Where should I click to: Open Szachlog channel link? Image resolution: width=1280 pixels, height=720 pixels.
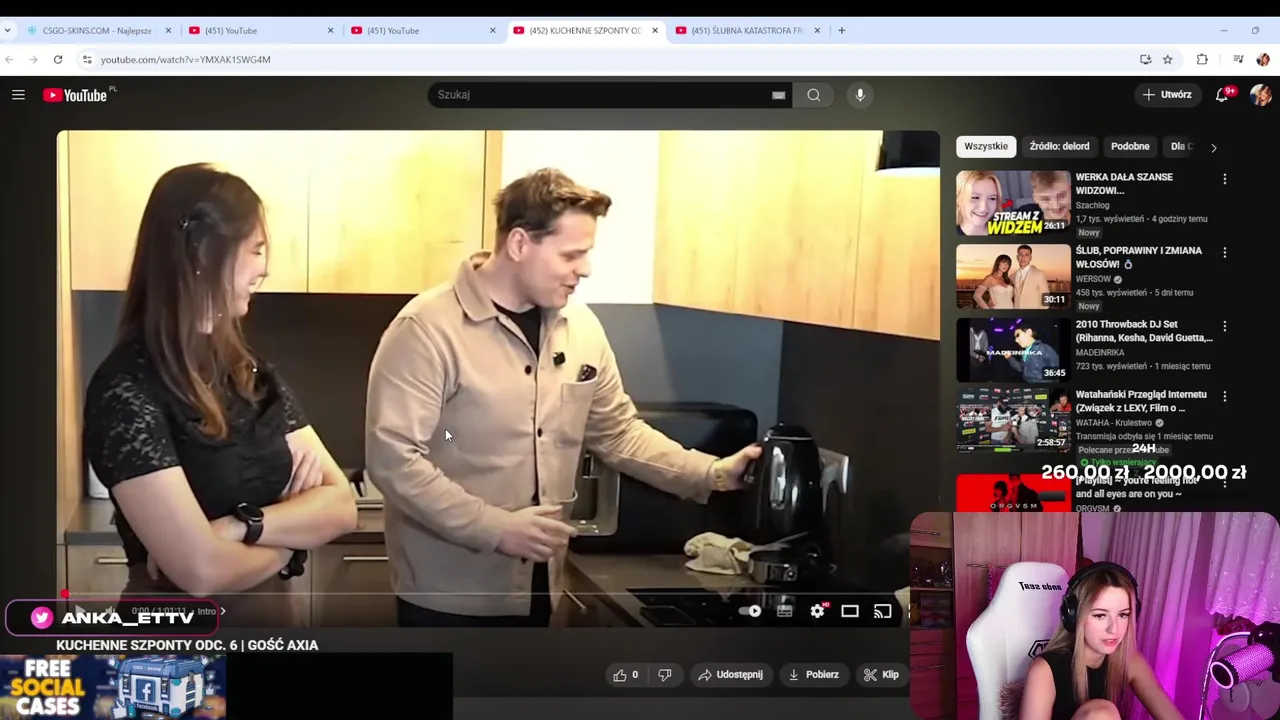[1092, 206]
